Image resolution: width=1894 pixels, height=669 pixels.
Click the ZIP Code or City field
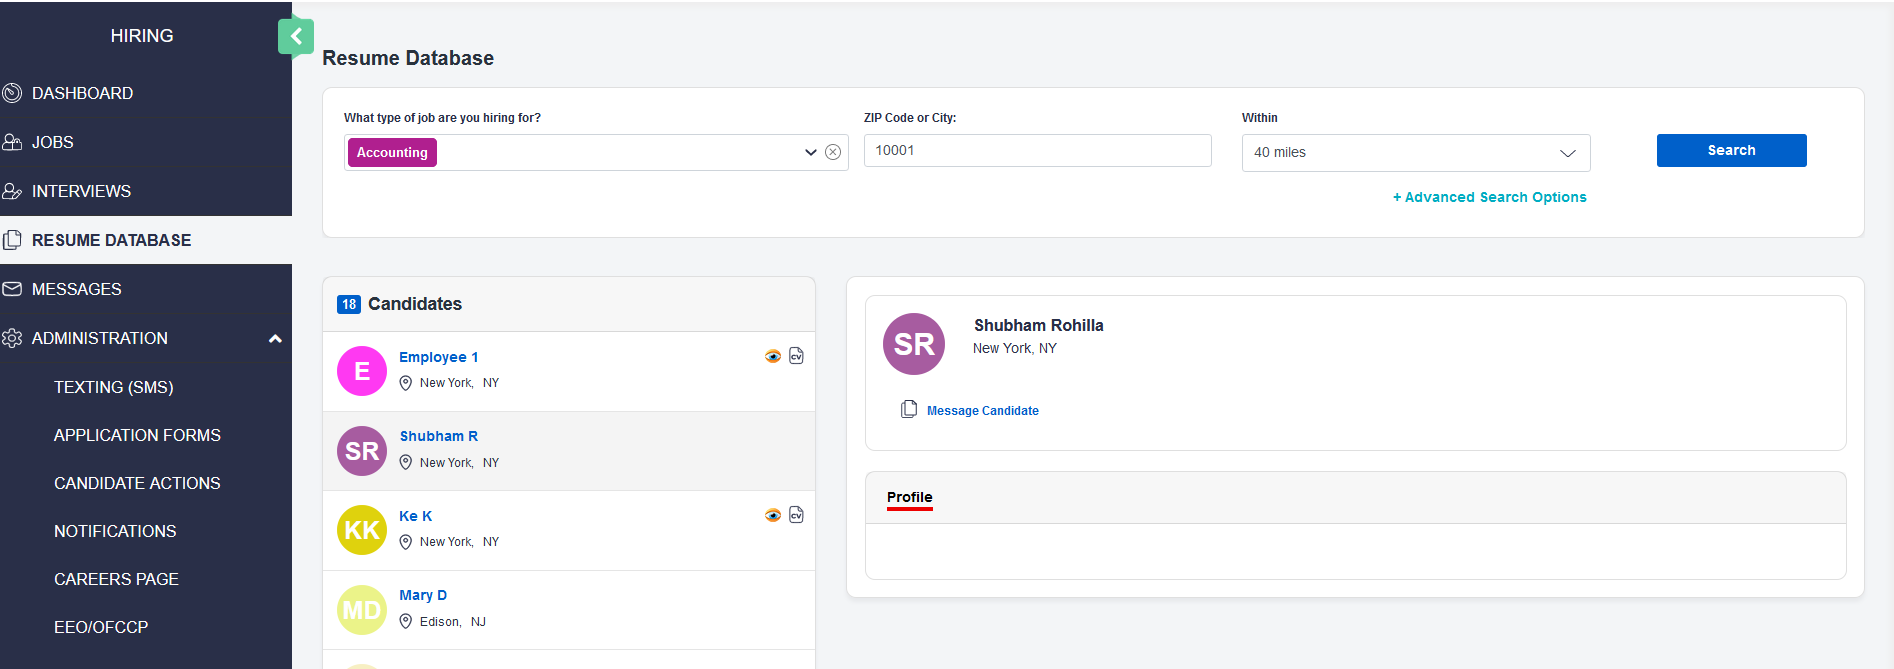(1037, 150)
